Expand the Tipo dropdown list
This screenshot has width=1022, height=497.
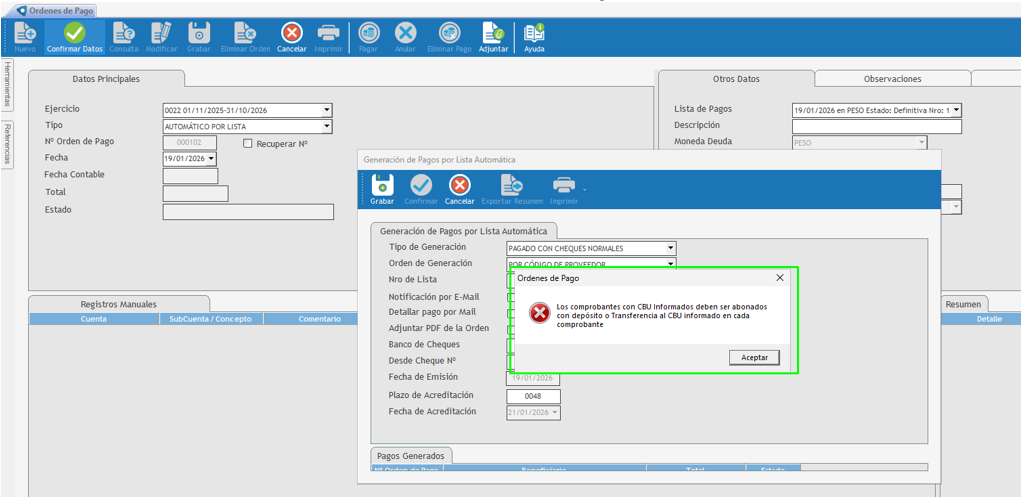pyautogui.click(x=326, y=127)
